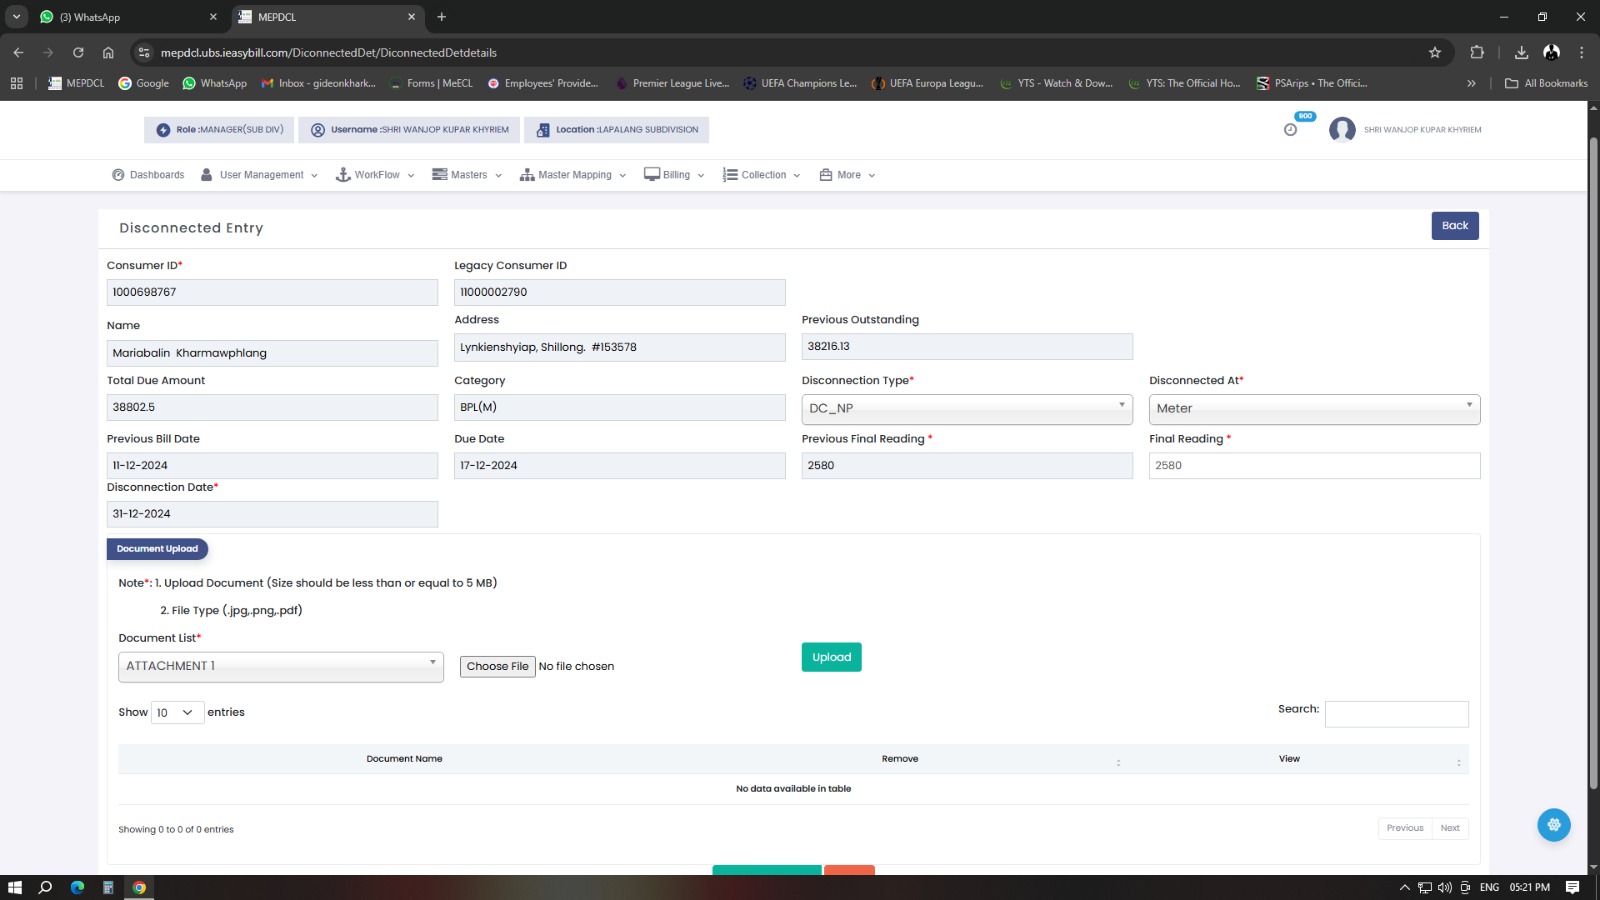1600x900 pixels.
Task: Click the browser downloads icon
Action: click(1521, 53)
